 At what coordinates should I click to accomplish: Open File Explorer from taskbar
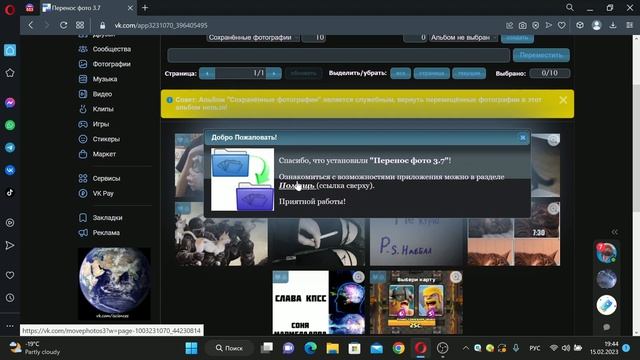(x=333, y=348)
